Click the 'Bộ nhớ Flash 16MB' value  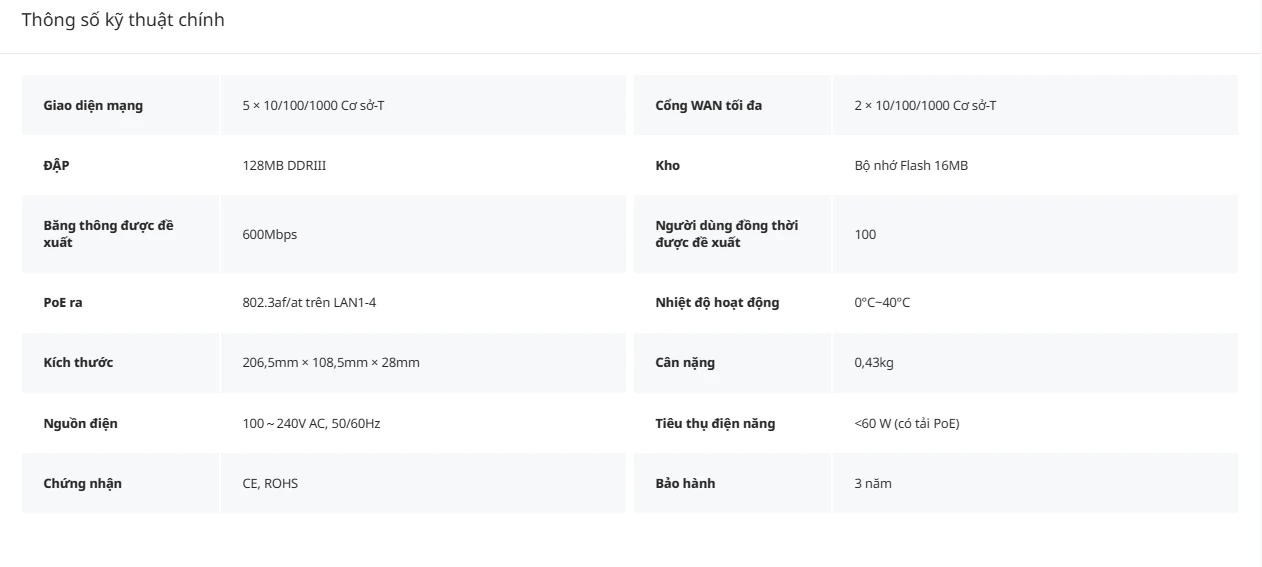click(911, 165)
